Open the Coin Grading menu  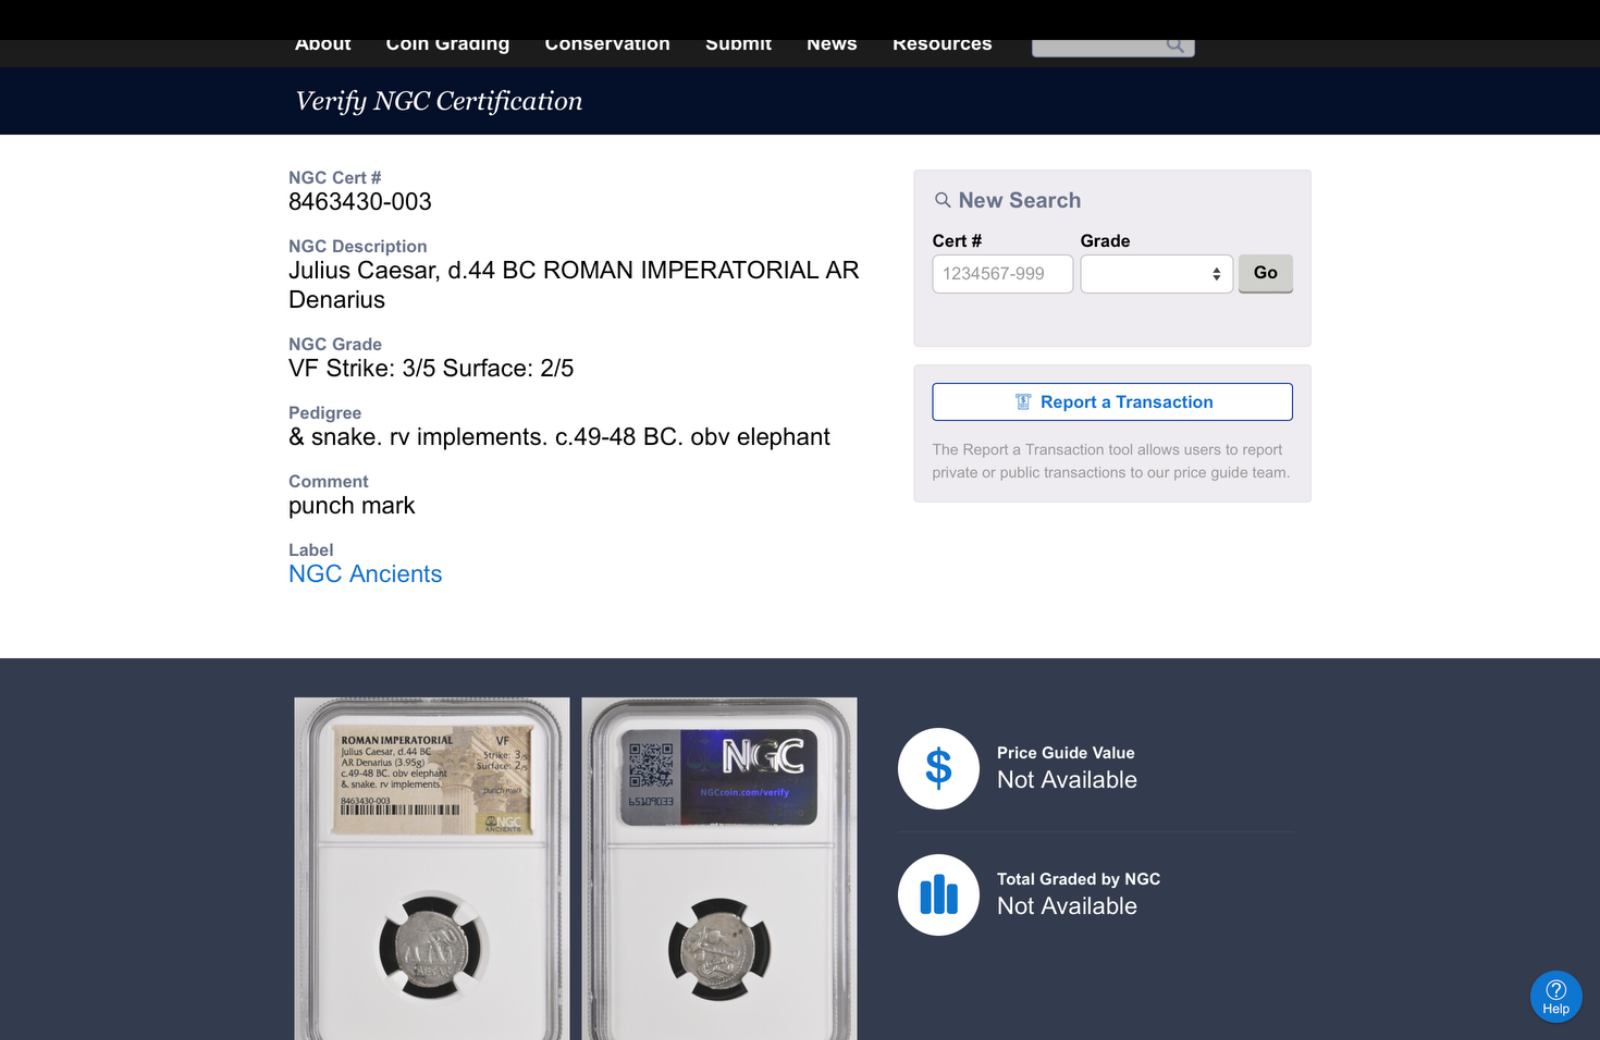click(448, 45)
